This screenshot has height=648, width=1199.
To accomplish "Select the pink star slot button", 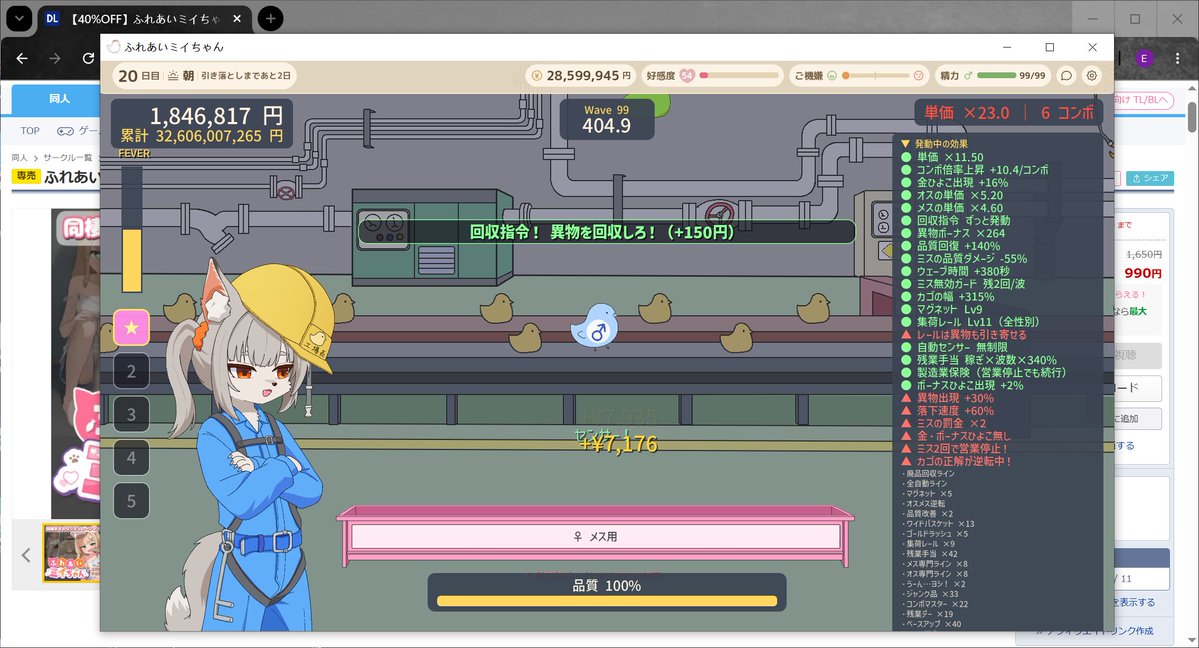I will click(x=132, y=327).
